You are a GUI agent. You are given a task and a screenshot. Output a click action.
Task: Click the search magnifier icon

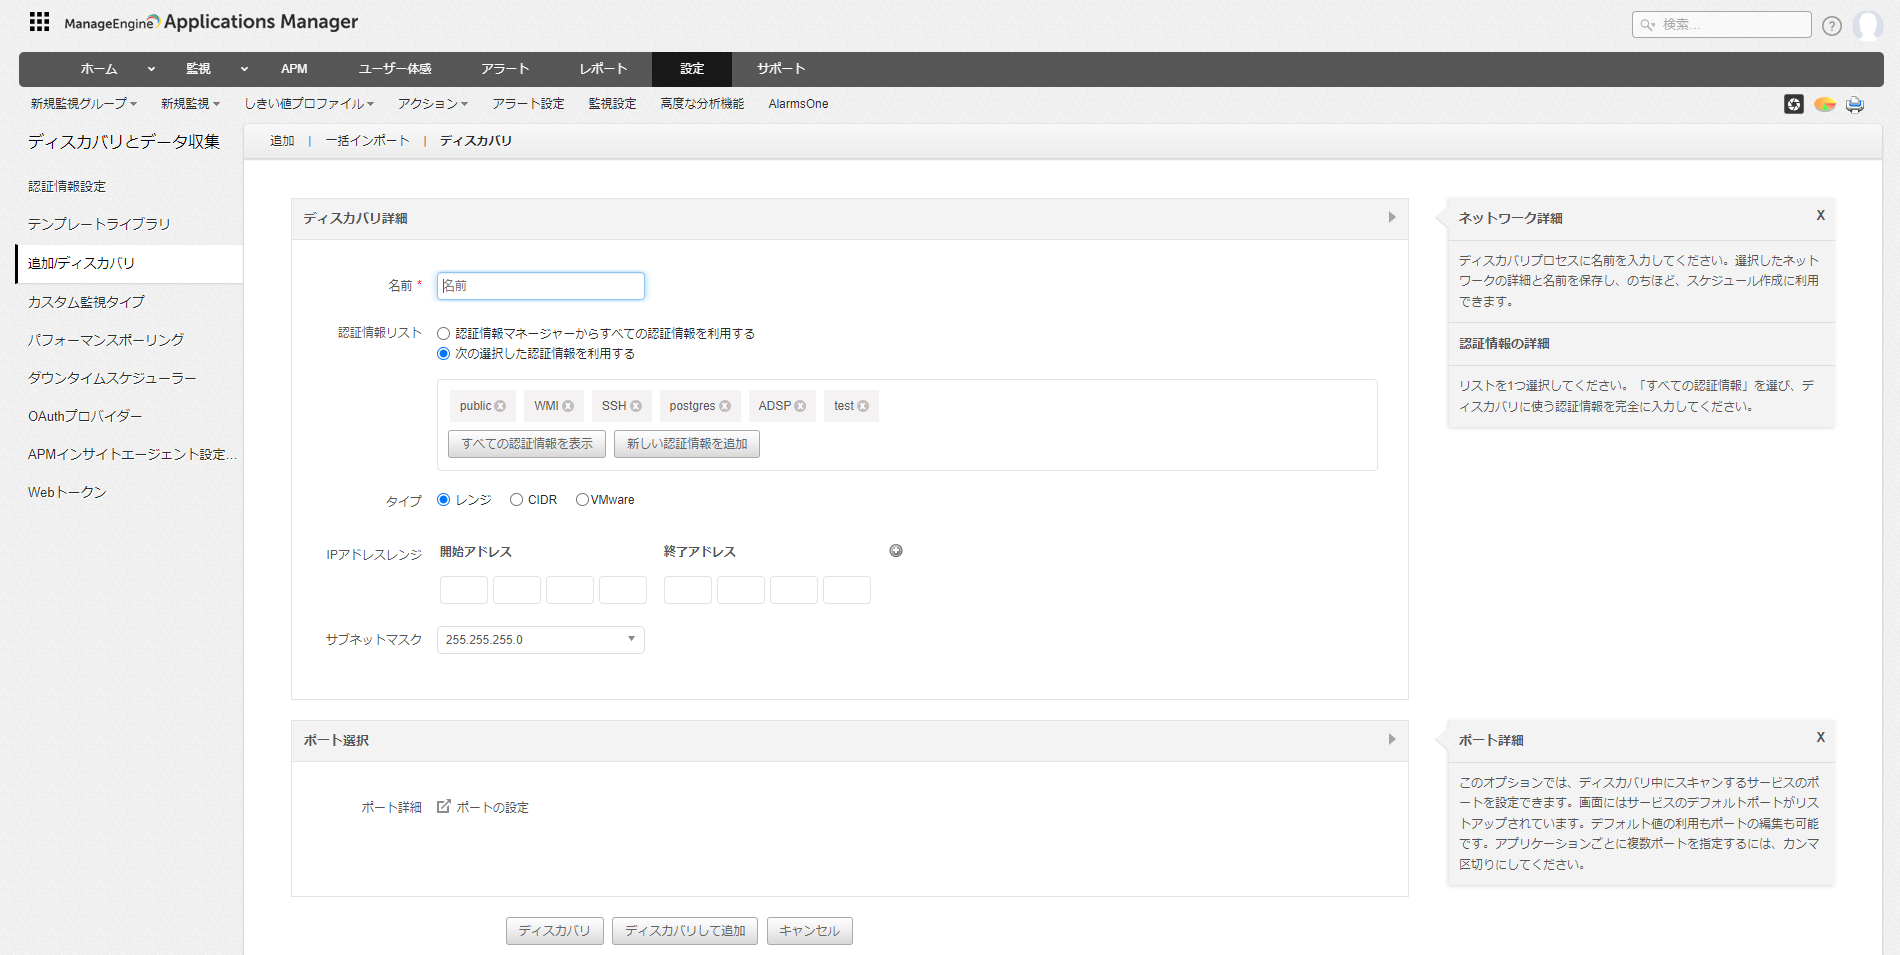(1647, 25)
